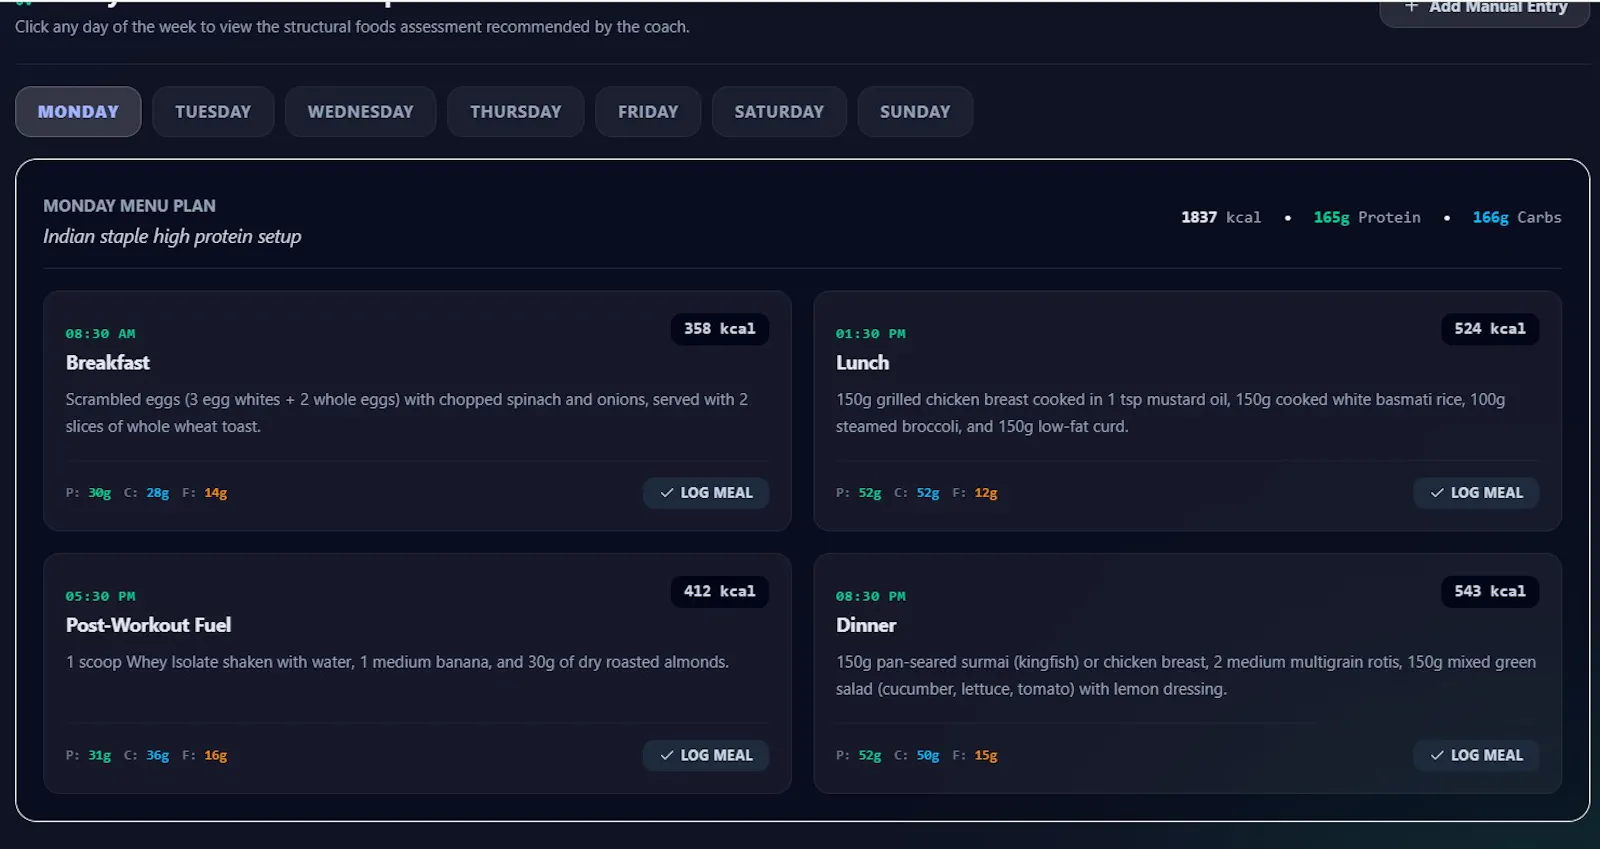
Task: Click the Breakfast scrambled eggs description
Action: 407,413
